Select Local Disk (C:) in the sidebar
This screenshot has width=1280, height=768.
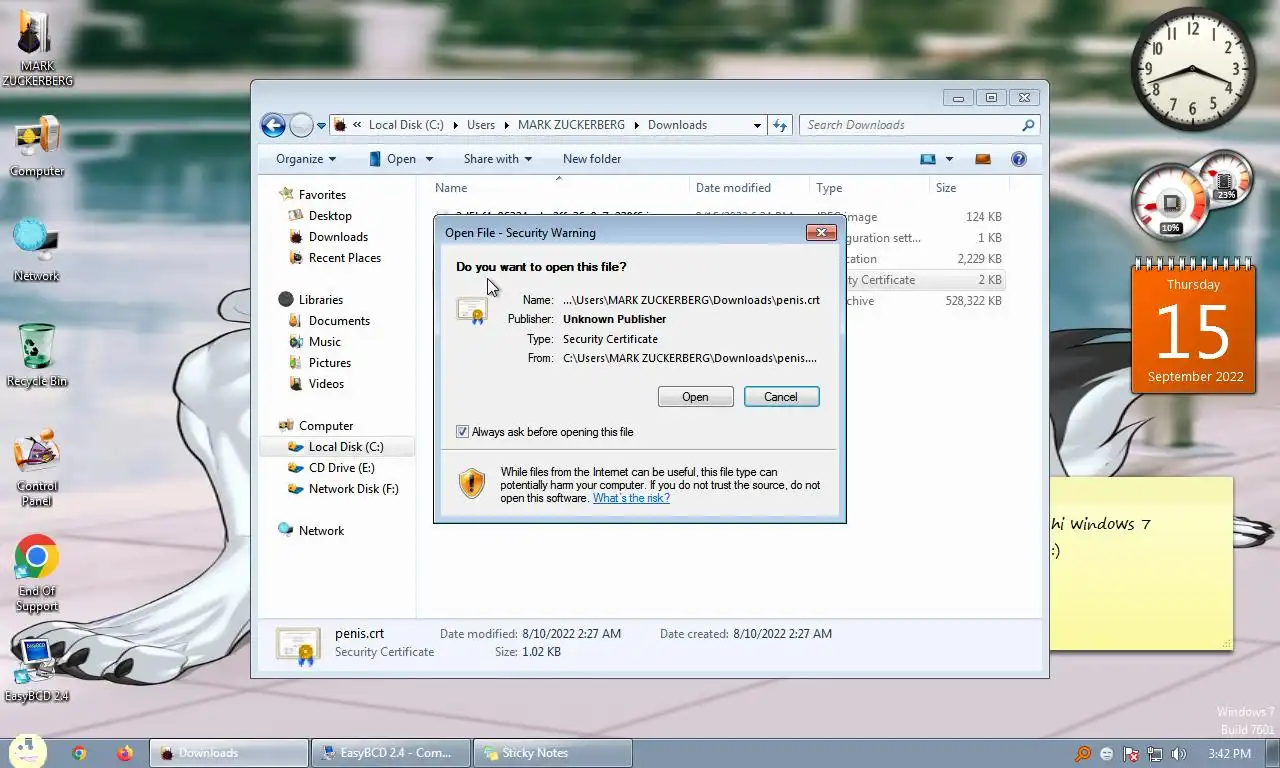(346, 447)
